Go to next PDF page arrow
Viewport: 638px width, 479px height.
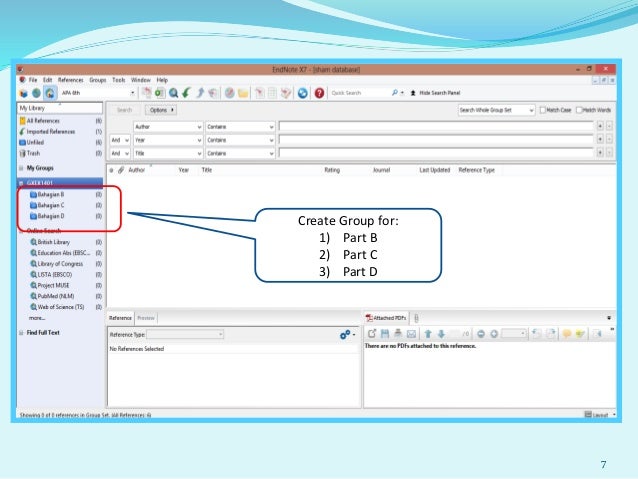[441, 334]
